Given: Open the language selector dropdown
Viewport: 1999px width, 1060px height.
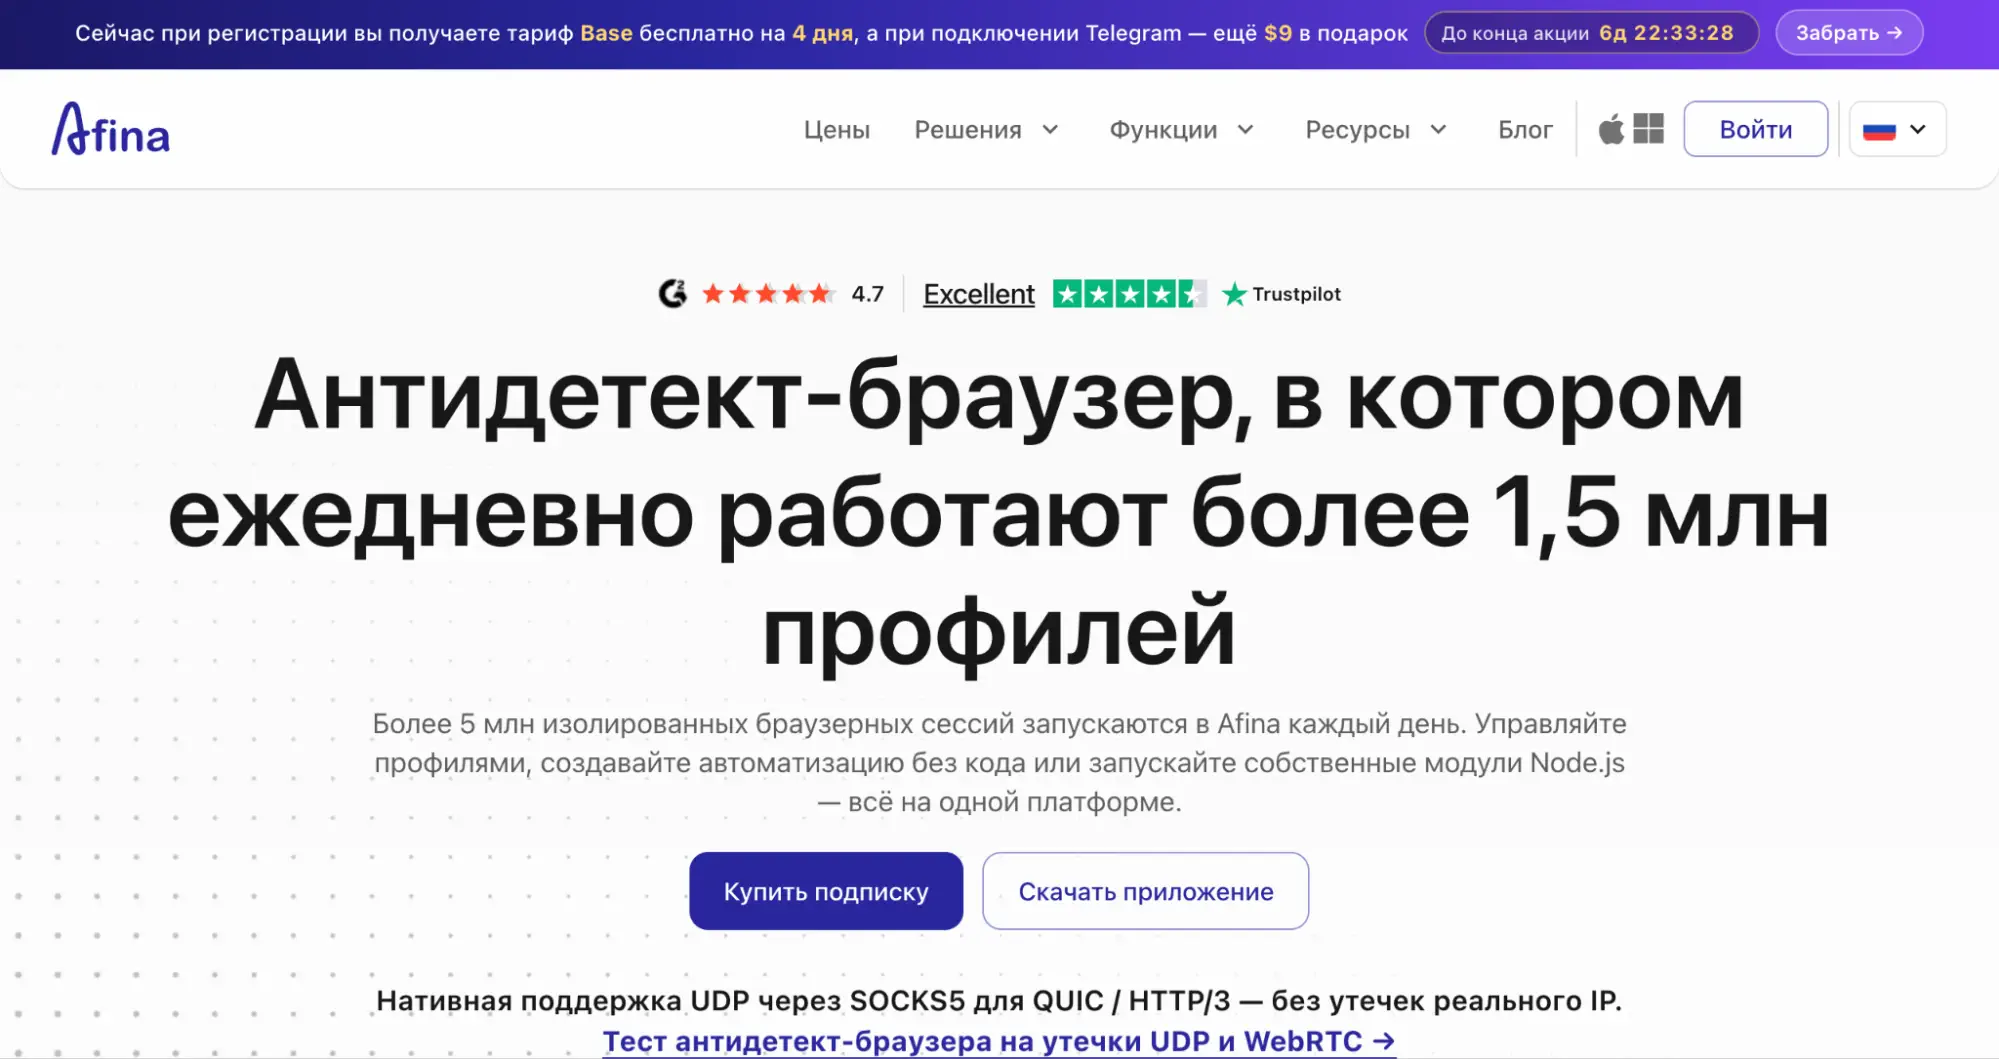Looking at the screenshot, I should click(1897, 129).
